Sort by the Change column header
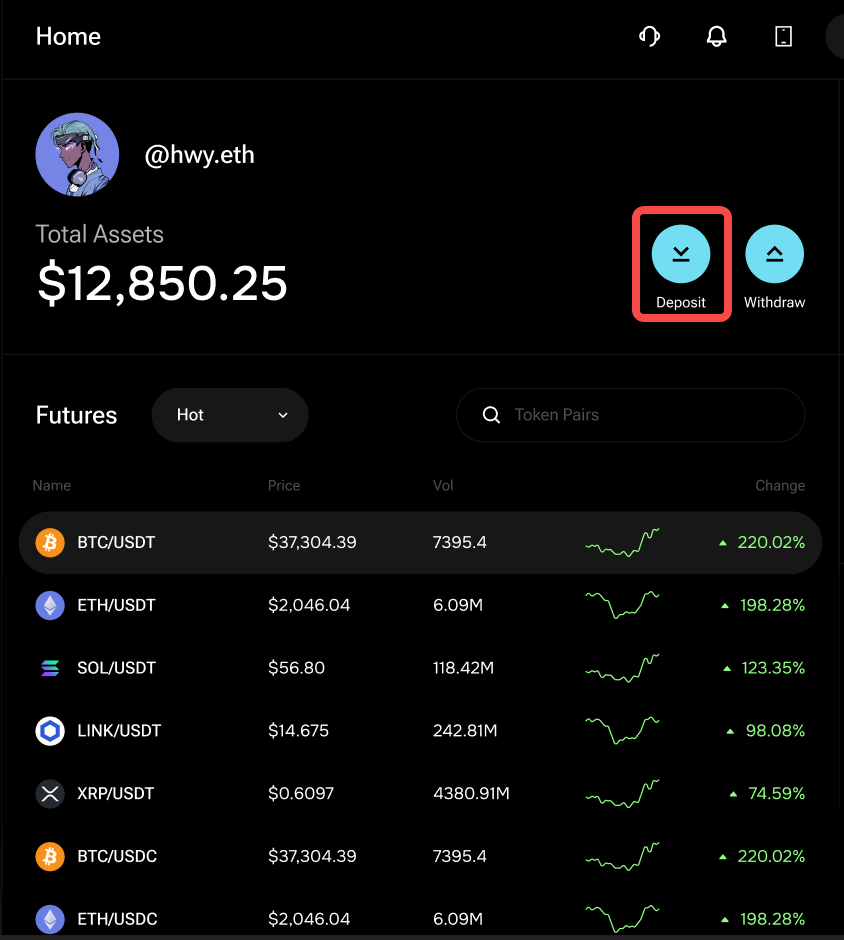This screenshot has width=844, height=940. (x=780, y=485)
